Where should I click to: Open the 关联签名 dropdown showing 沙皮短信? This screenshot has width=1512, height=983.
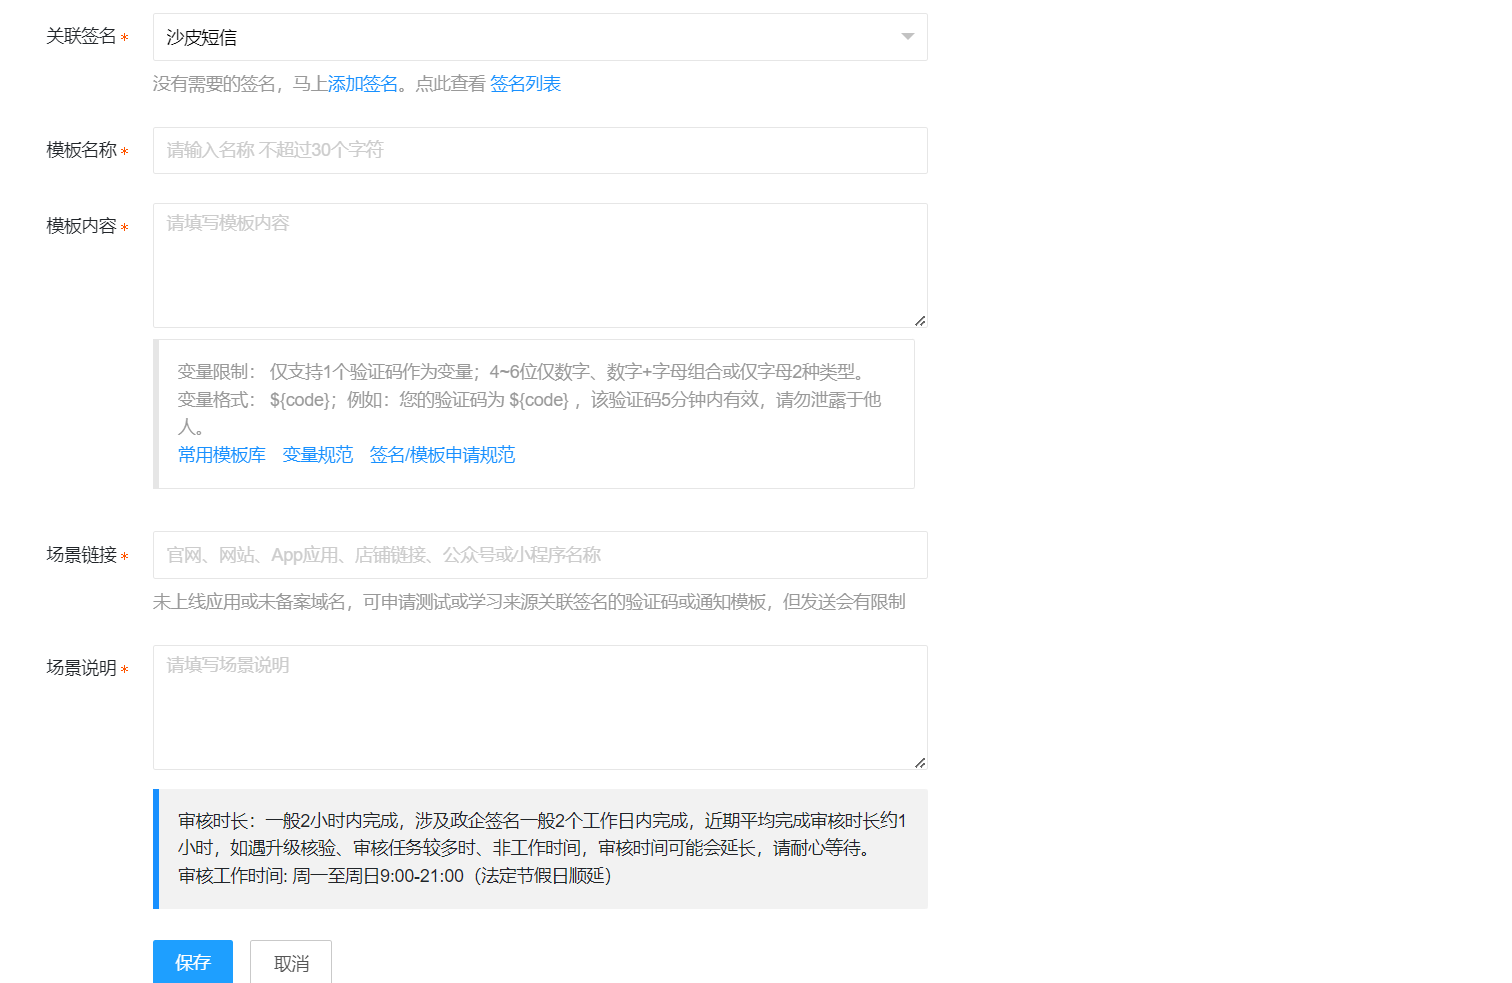click(x=520, y=37)
